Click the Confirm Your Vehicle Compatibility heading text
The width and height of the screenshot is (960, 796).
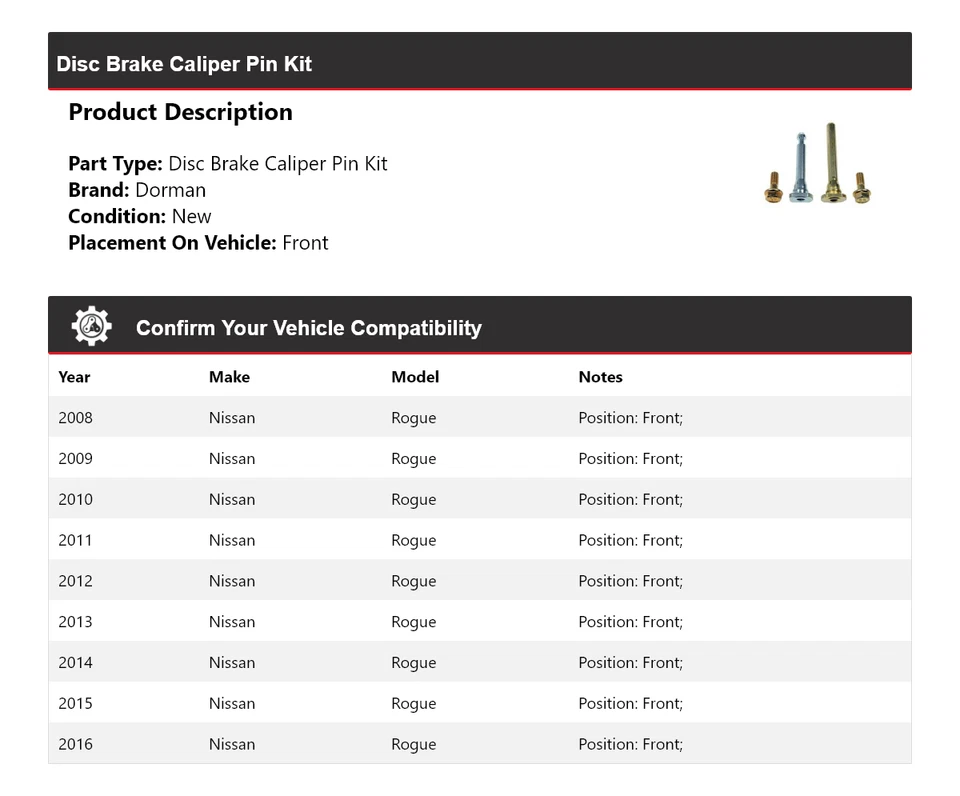(x=308, y=328)
